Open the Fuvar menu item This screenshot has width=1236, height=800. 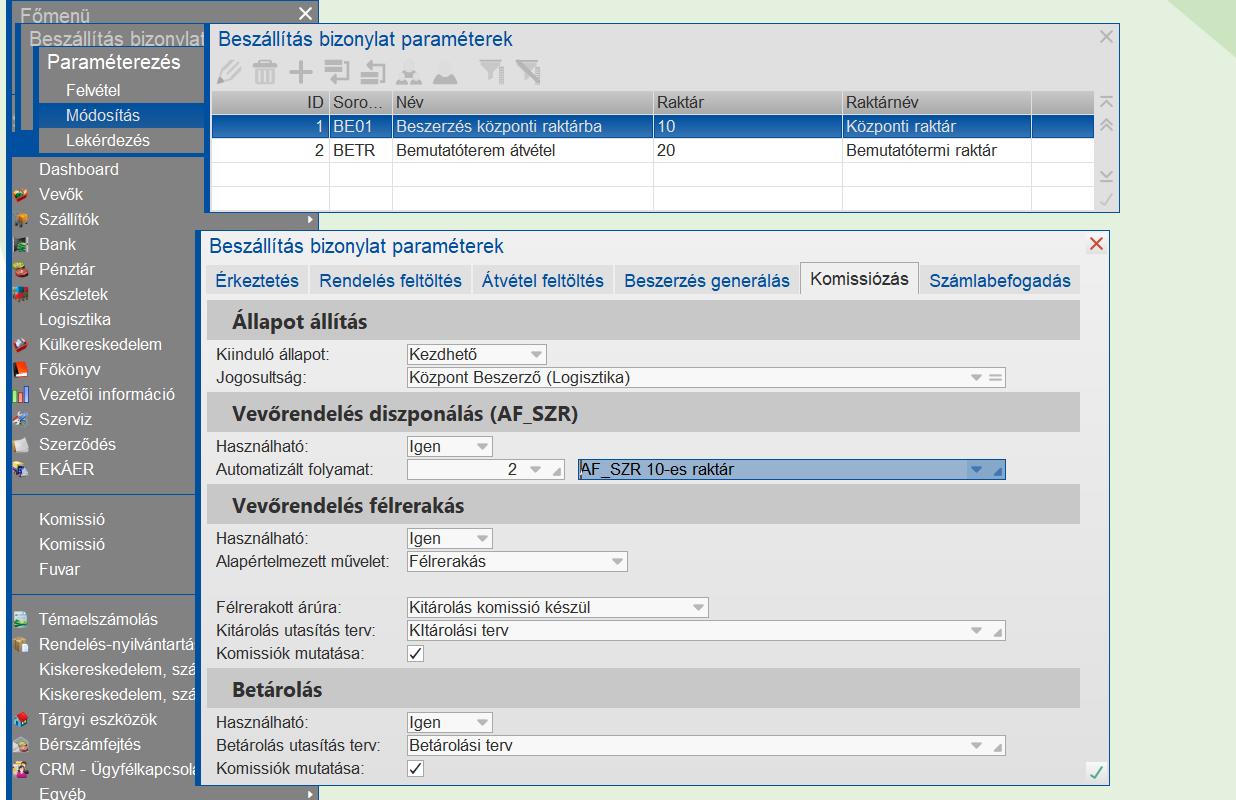[60, 570]
